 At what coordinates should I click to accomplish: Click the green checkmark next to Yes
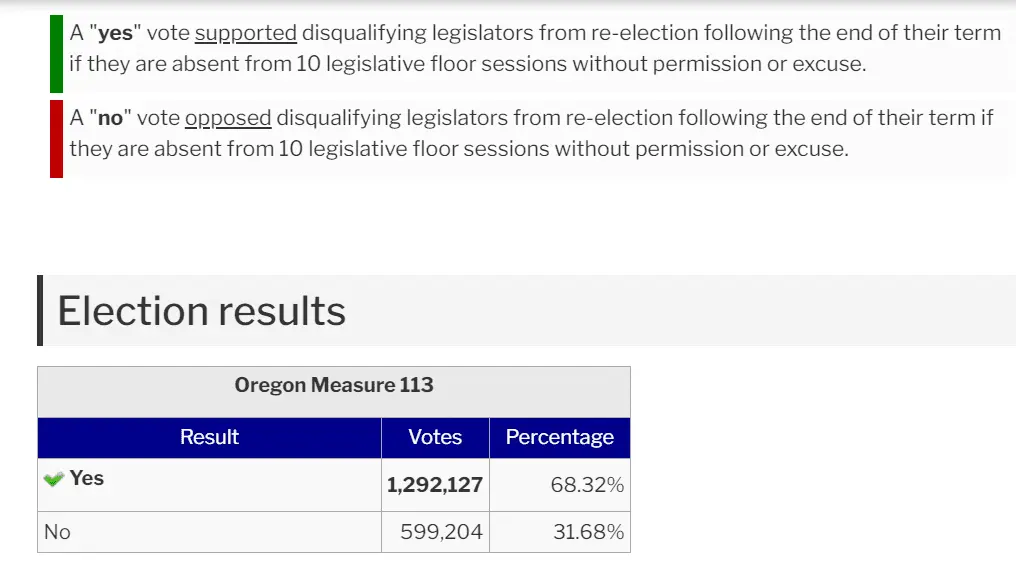53,479
